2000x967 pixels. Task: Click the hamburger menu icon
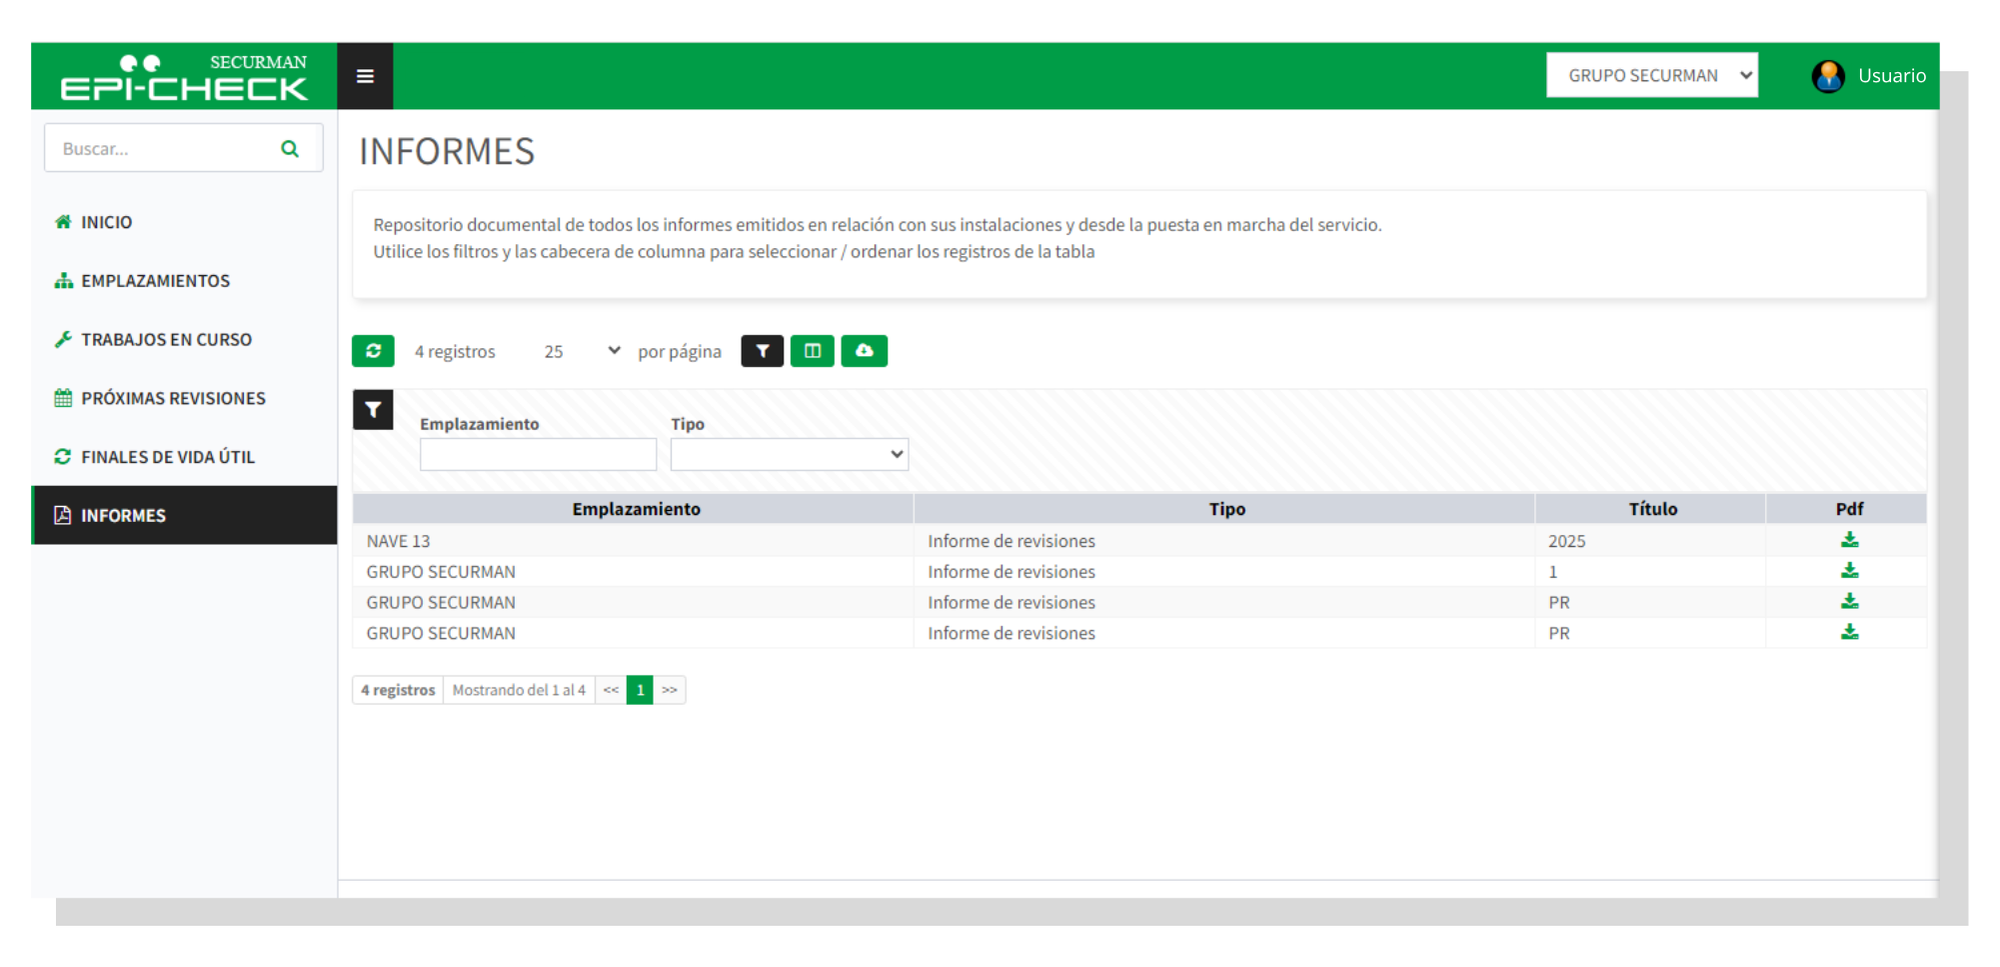(365, 76)
